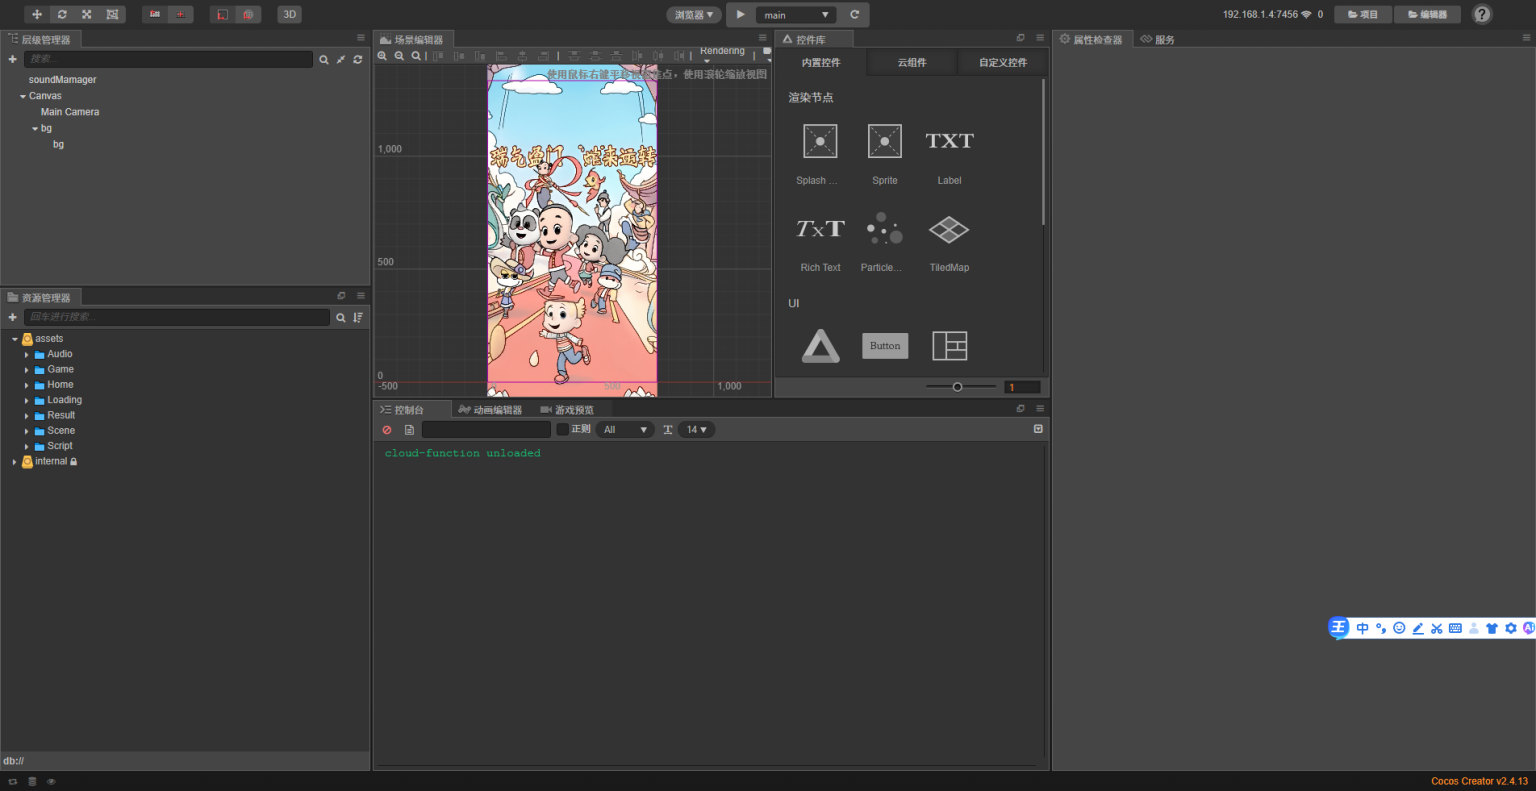Click the 编辑器 folder button

[x=1428, y=15]
